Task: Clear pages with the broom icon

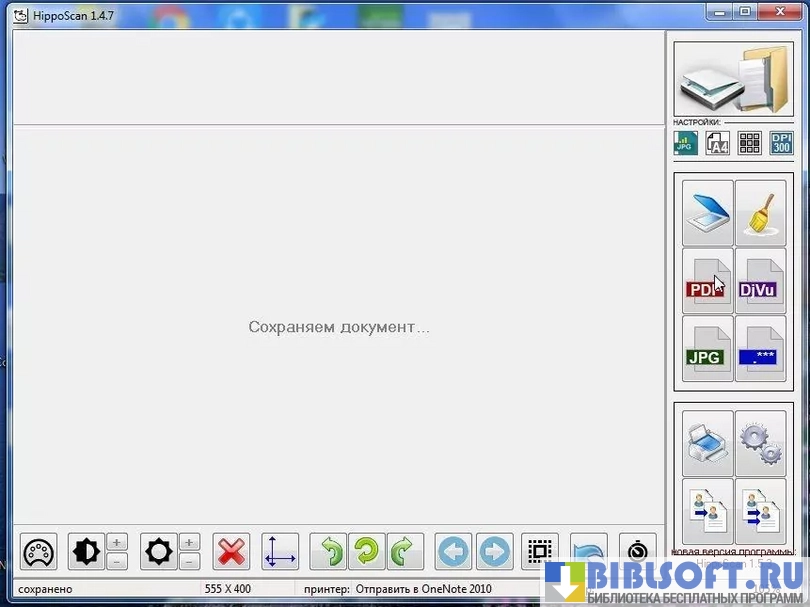Action: tap(760, 212)
